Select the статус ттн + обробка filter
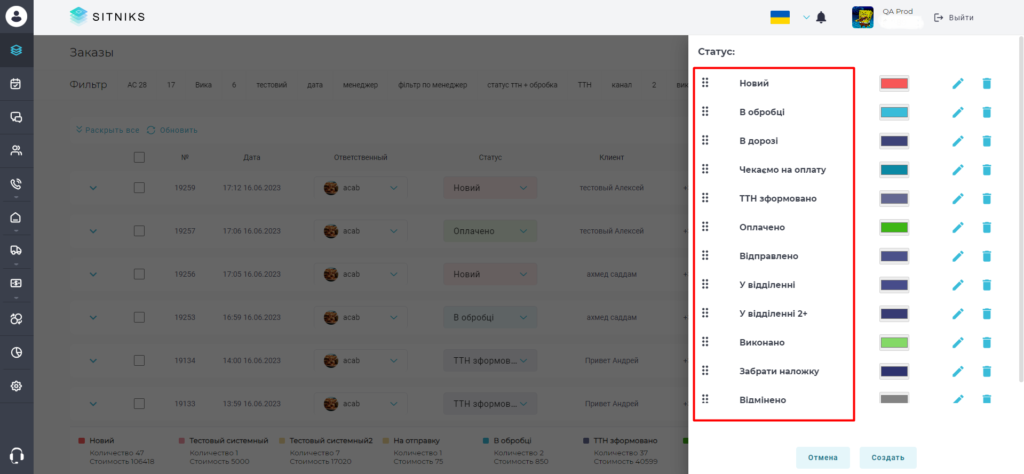The width and height of the screenshot is (1024, 474). coord(522,85)
